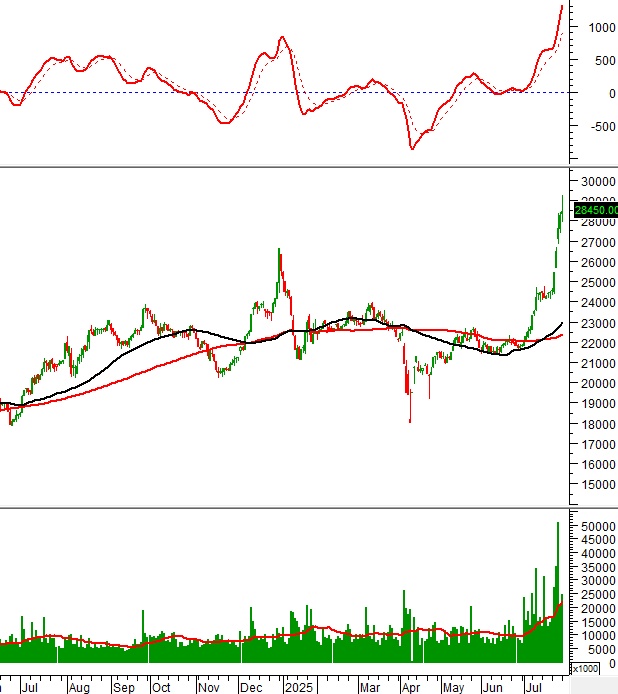Click the black moving average line's right end

(561, 324)
